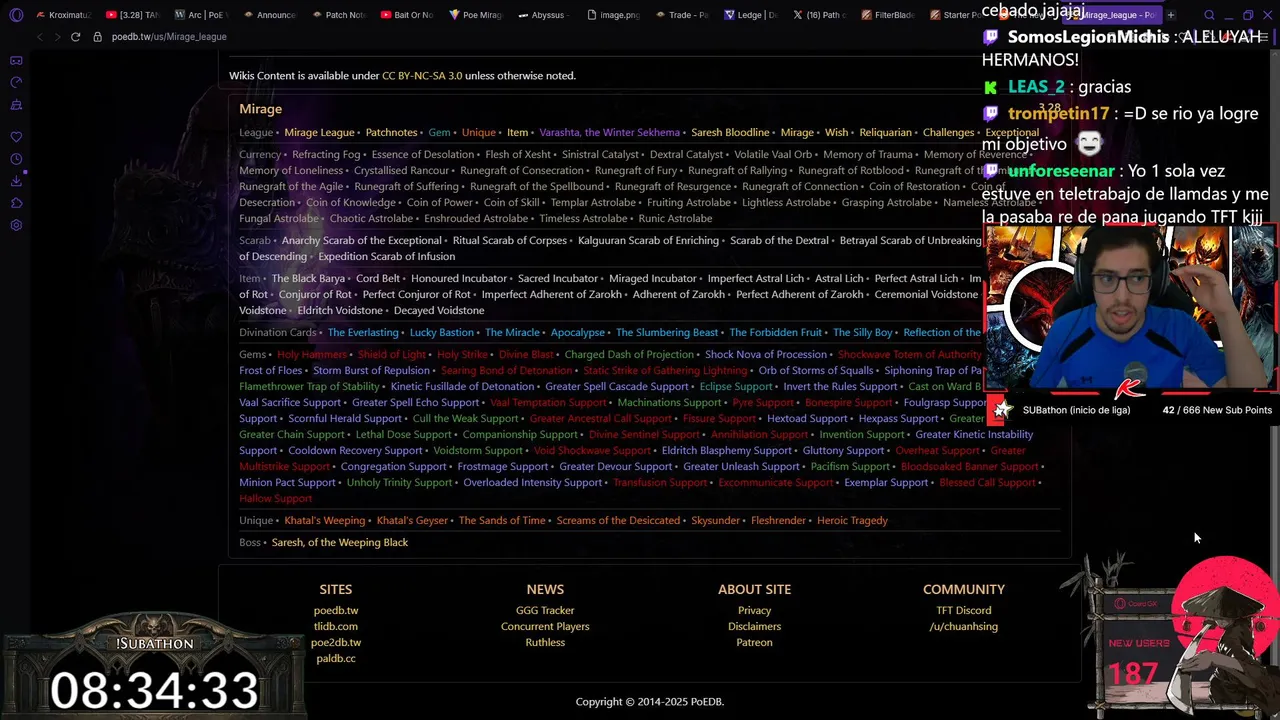Switch to the Trade - Pa tab
This screenshot has width=1280, height=720.
click(683, 15)
